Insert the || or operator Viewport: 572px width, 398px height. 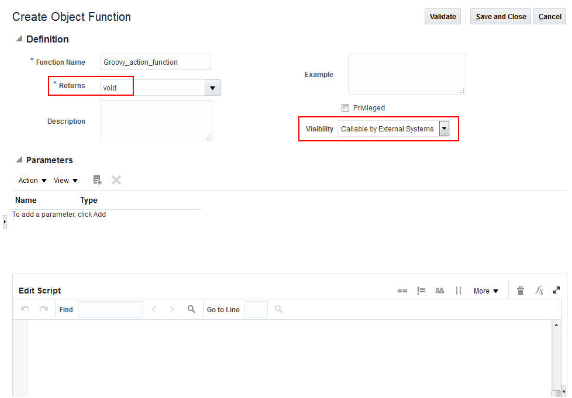tap(459, 291)
